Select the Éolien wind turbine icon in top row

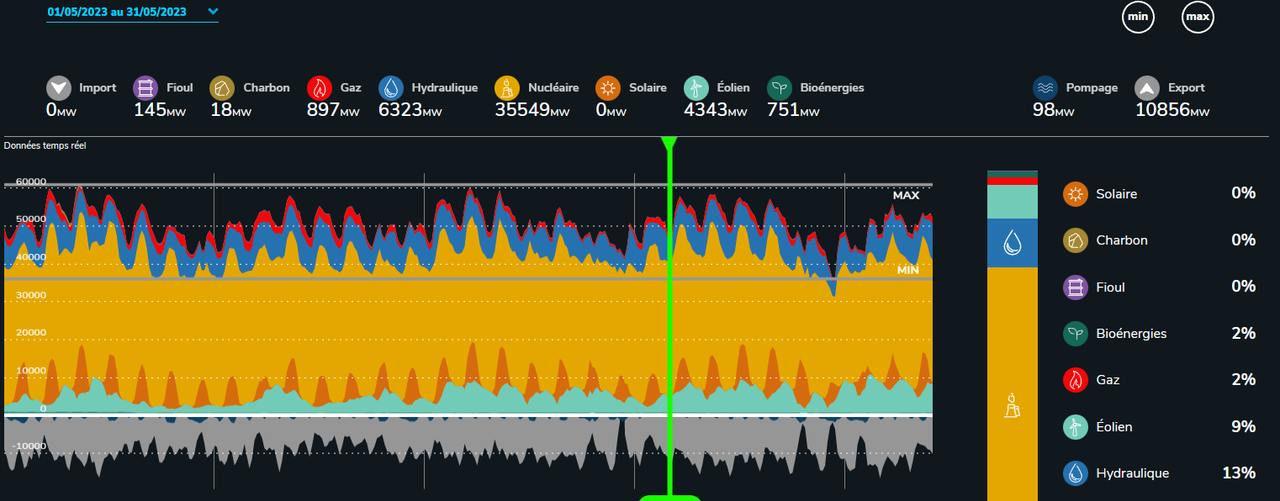coord(696,88)
